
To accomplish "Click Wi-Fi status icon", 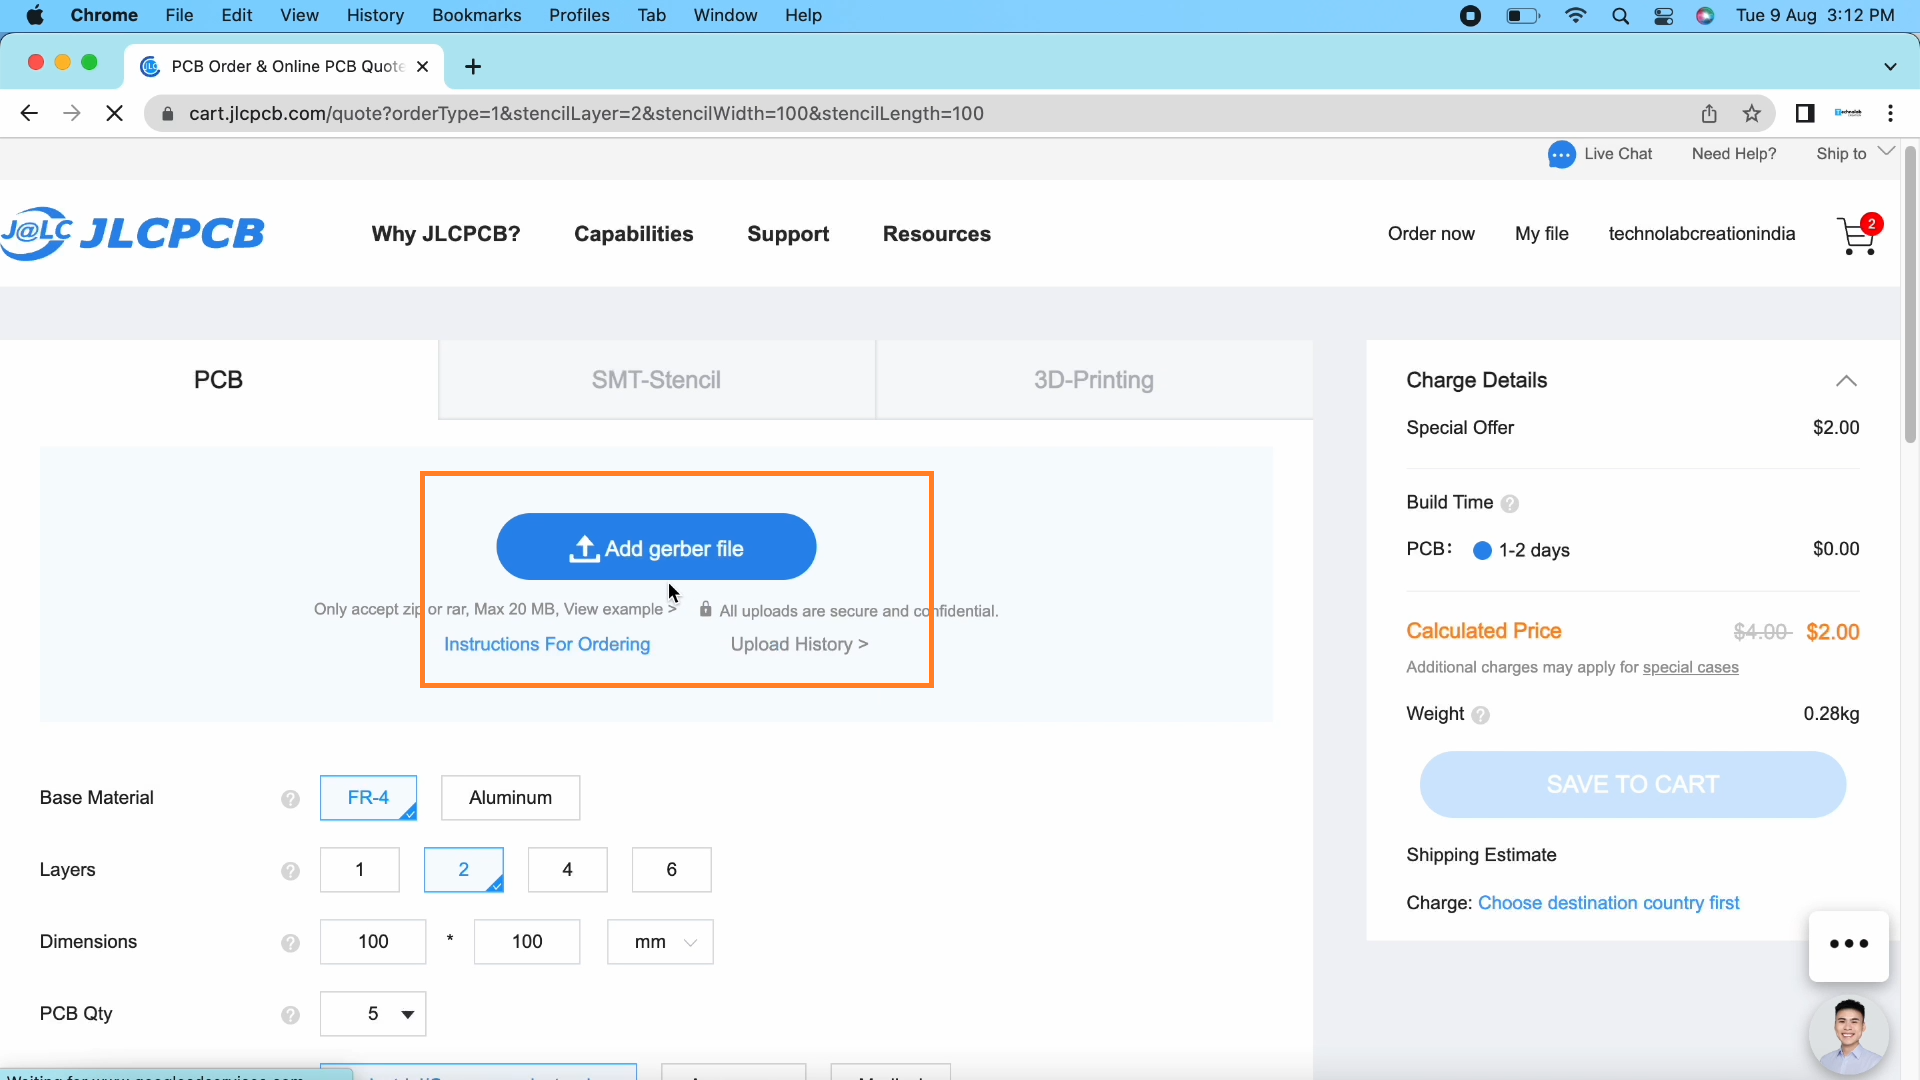I will coord(1576,16).
